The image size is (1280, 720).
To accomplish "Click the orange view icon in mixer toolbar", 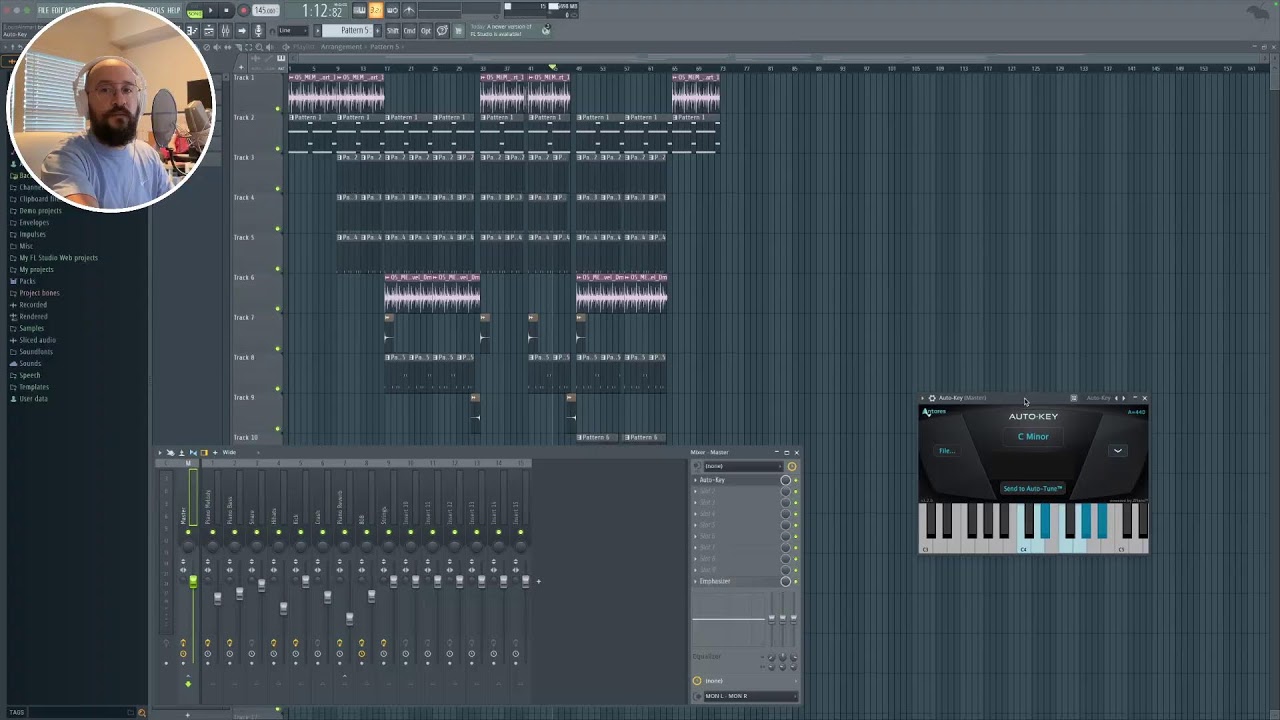I will [x=204, y=453].
